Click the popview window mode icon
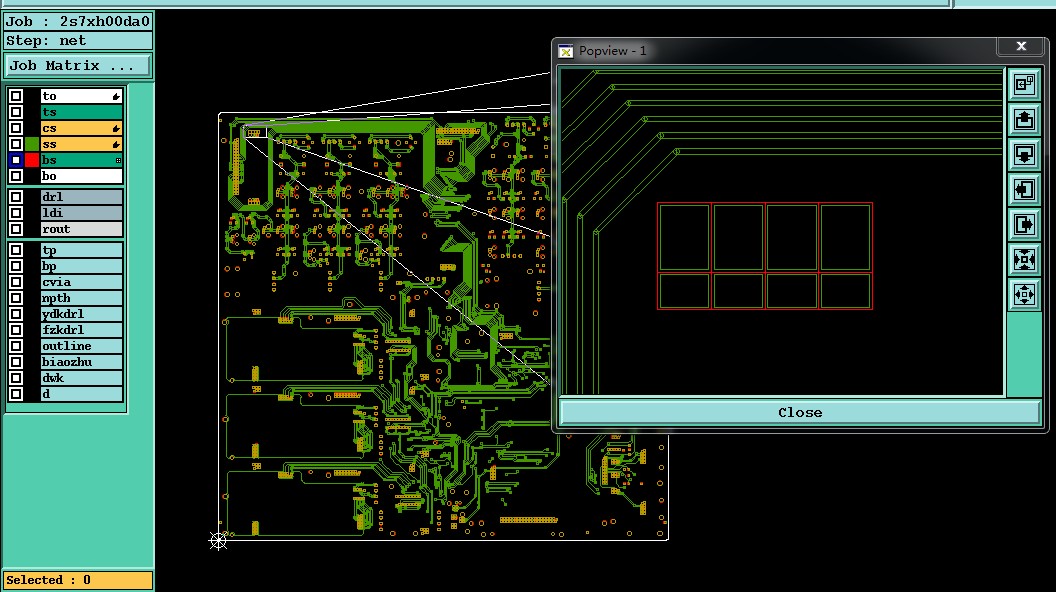Screen dimensions: 1056x592 (x=1024, y=84)
